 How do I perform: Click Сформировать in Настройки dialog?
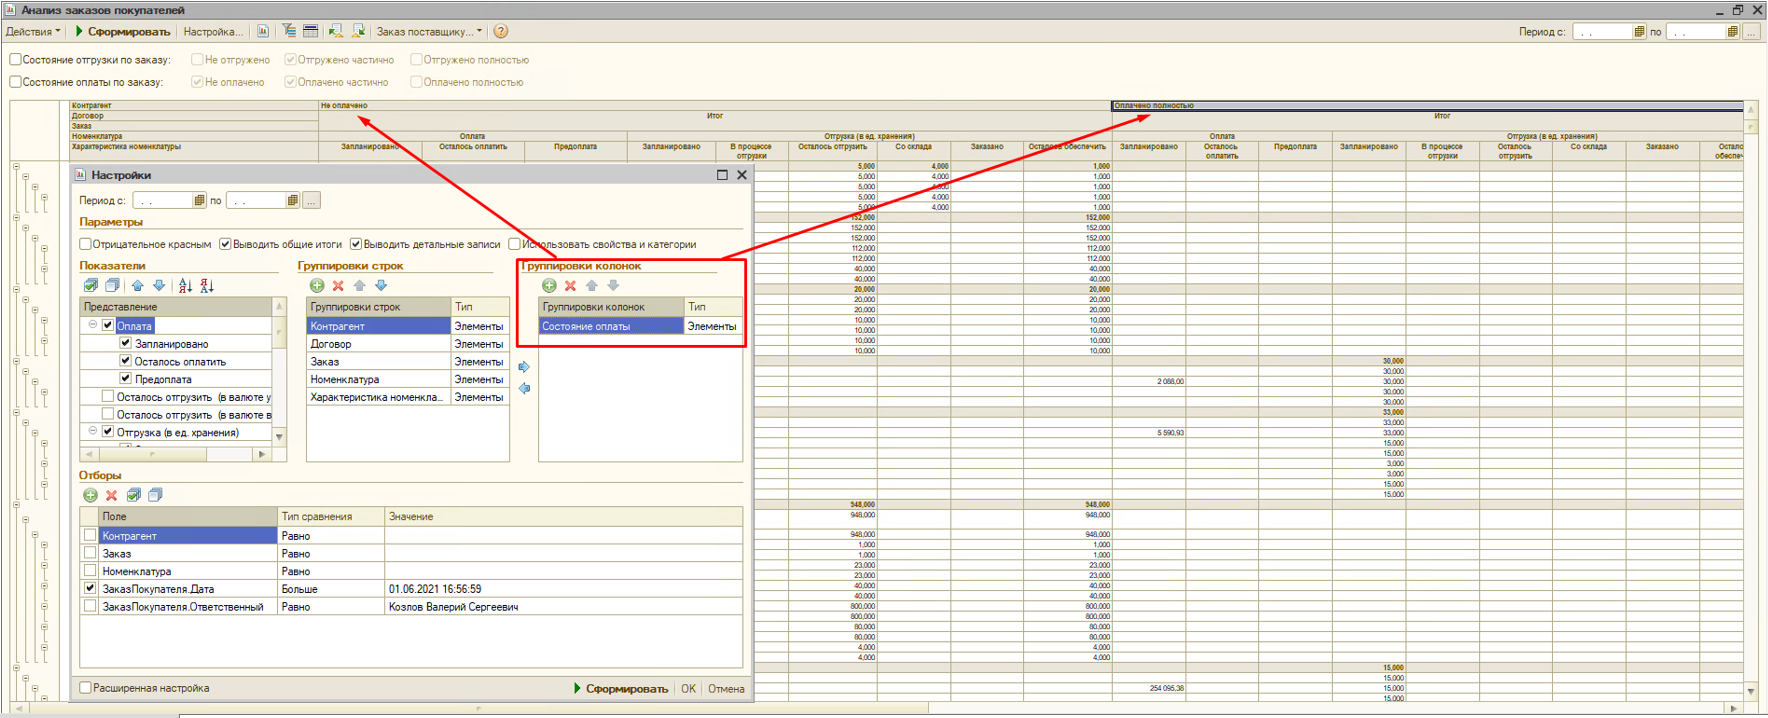tap(621, 689)
